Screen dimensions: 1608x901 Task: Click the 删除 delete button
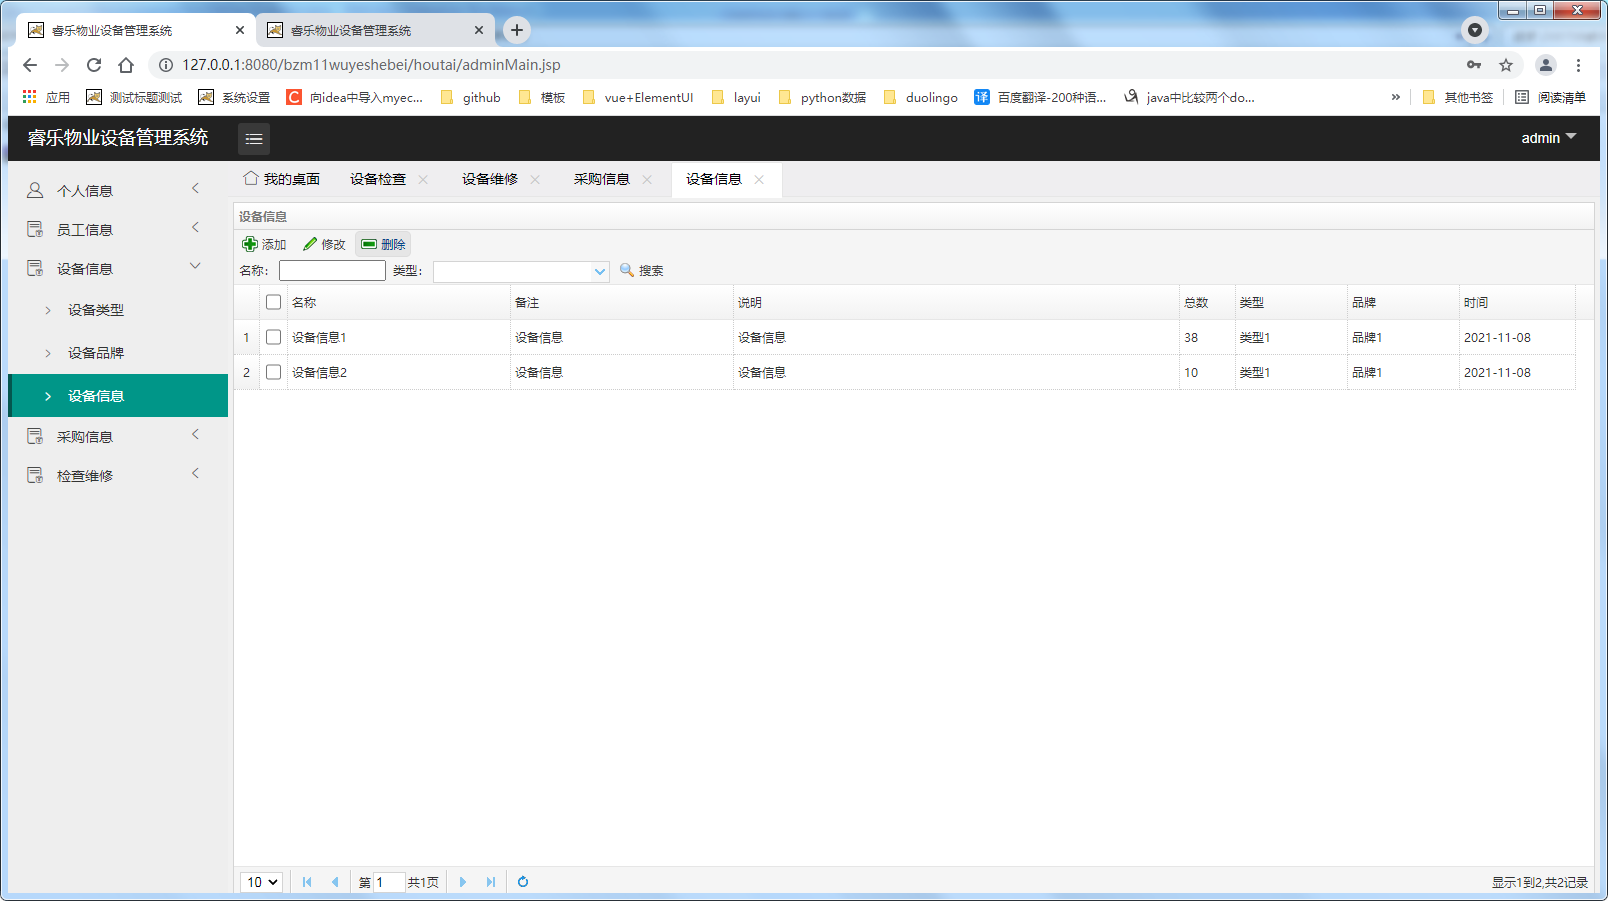pyautogui.click(x=383, y=244)
